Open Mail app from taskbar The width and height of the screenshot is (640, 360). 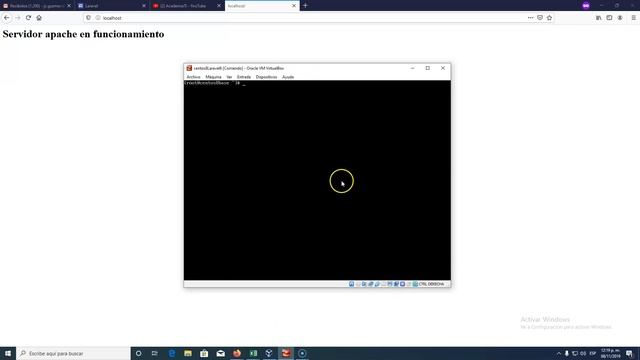coord(220,353)
